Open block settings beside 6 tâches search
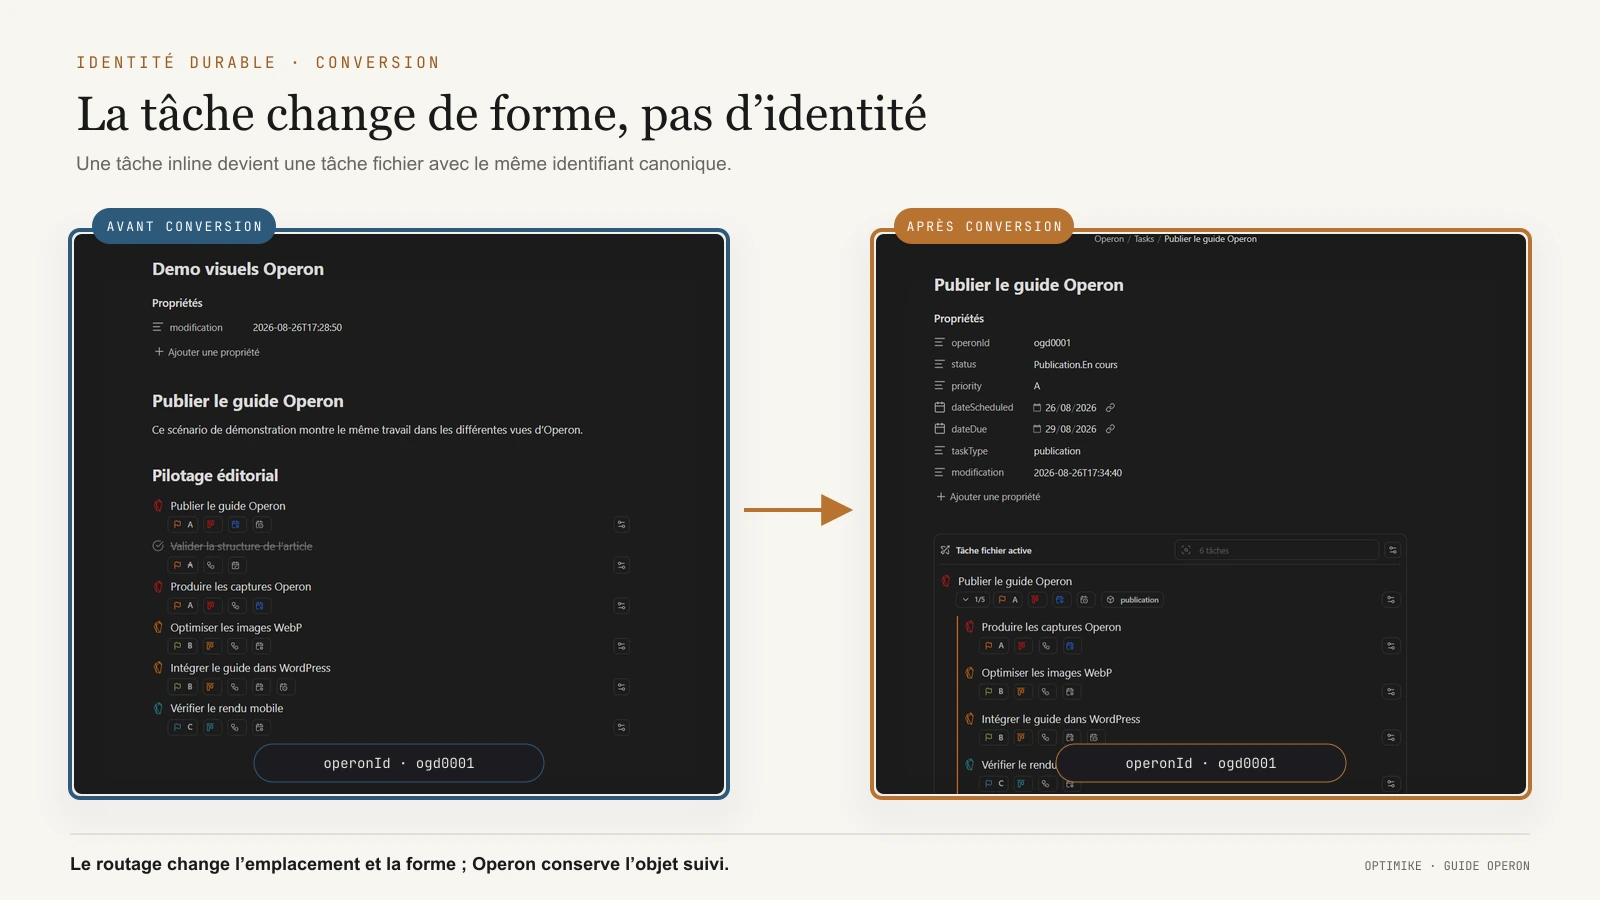The height and width of the screenshot is (900, 1600). (1392, 550)
